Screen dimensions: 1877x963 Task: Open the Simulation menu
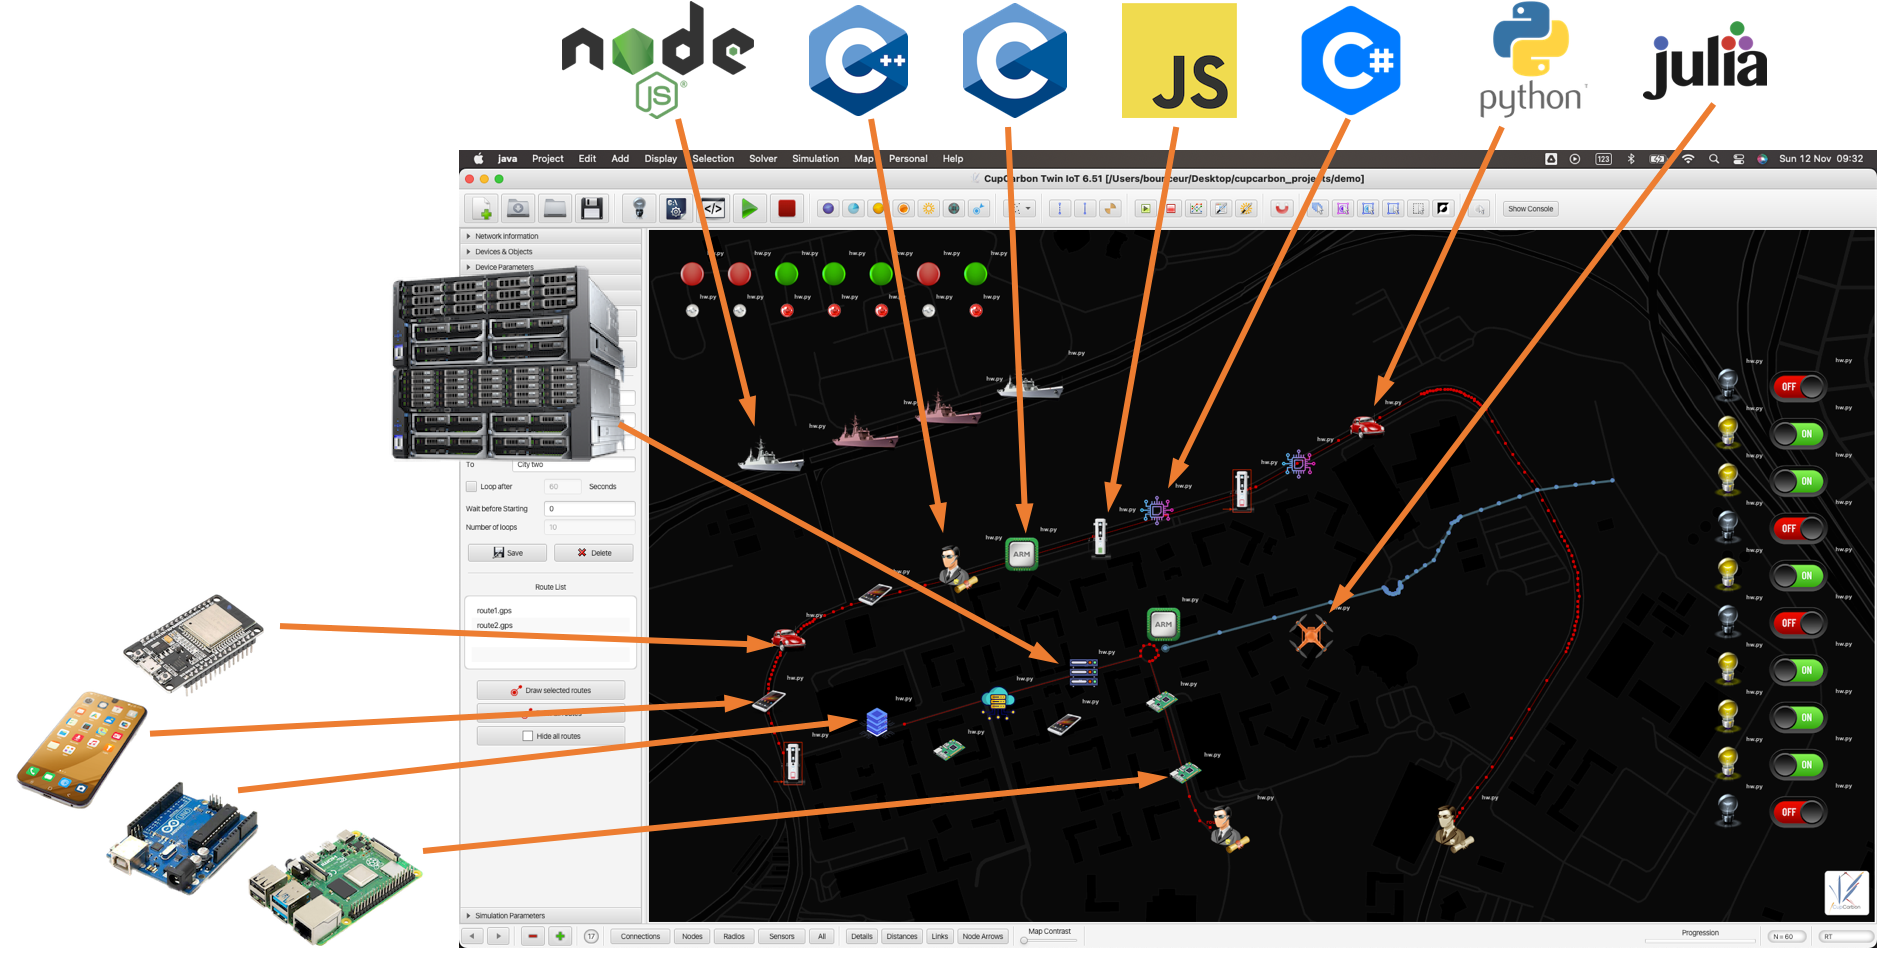pos(815,159)
